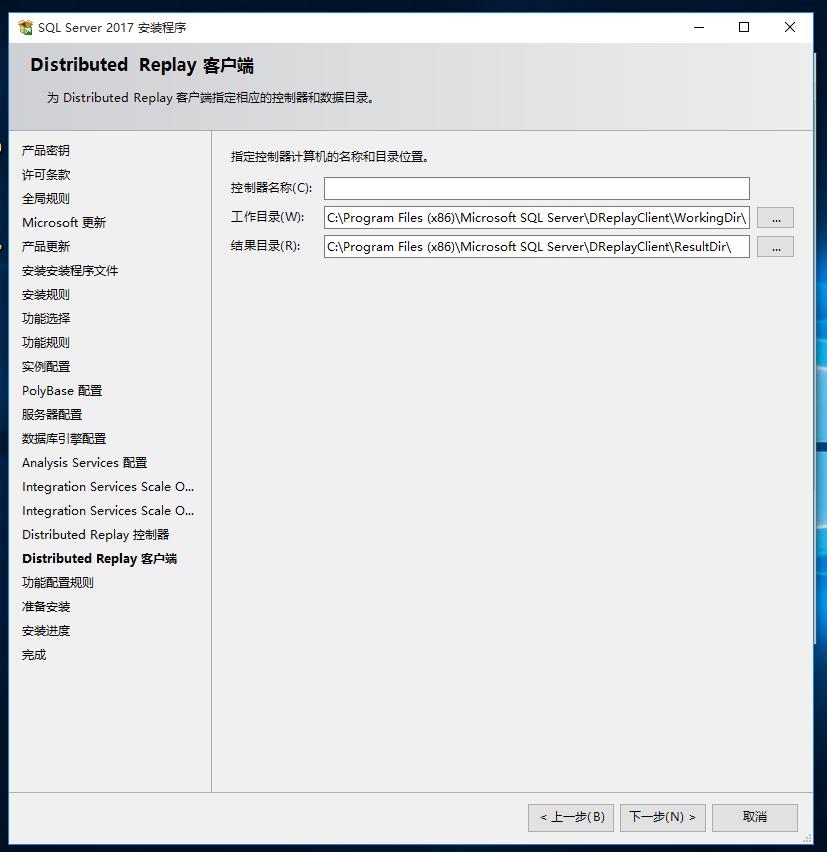827x852 pixels.
Task: Proceed with the 下一步(N) button
Action: (x=663, y=817)
